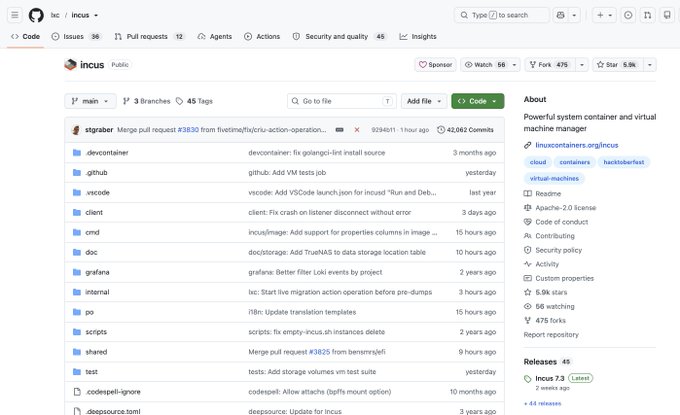Click stgraber's avatar in the commit bar

[76, 130]
